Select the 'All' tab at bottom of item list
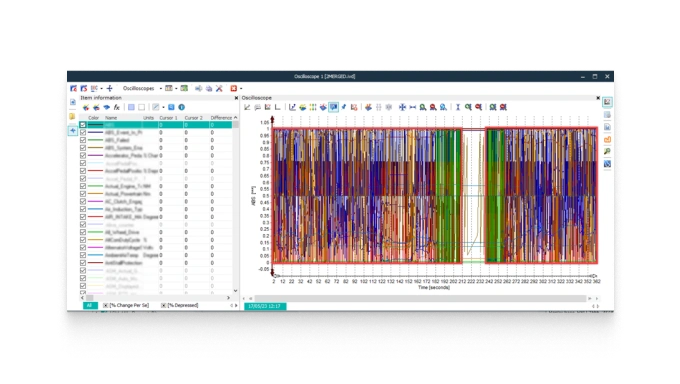 [89, 305]
